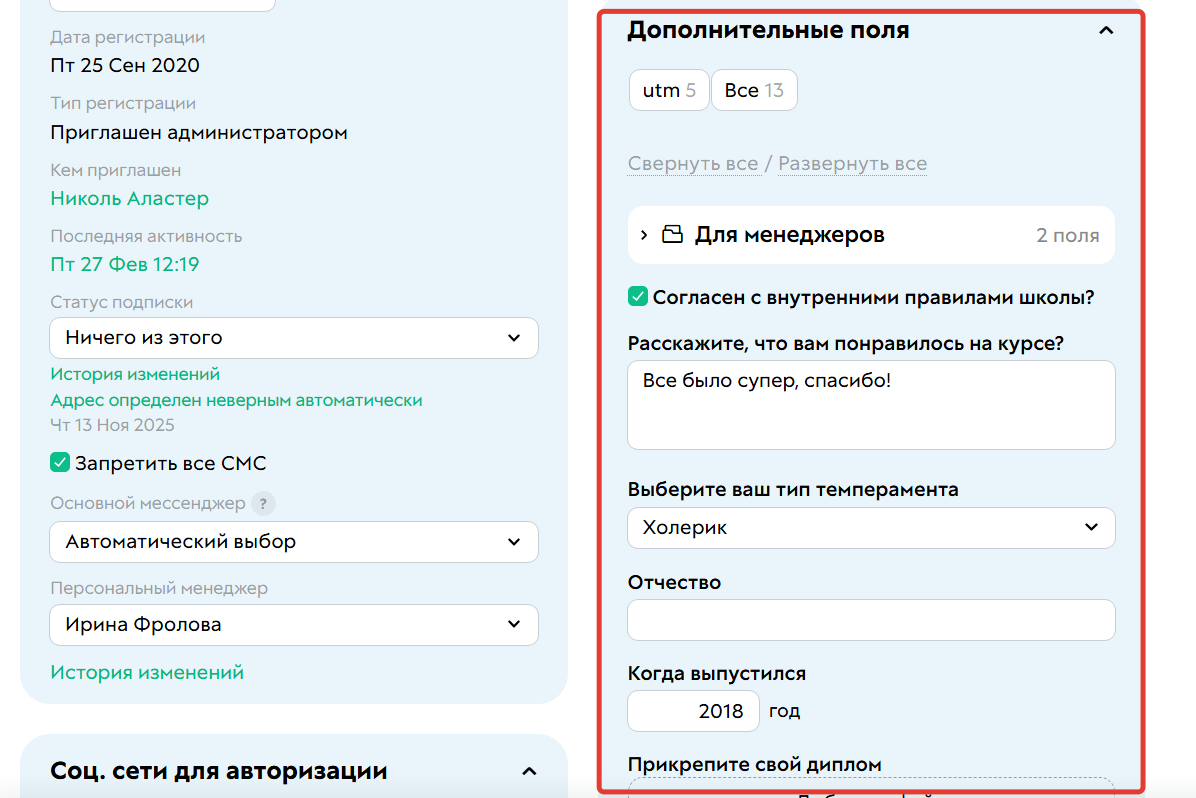Collapse the Дополнительные поля section
Viewport: 1196px width, 798px height.
tap(1106, 31)
